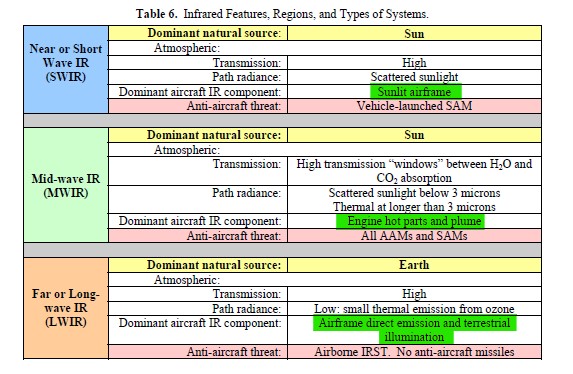Select 'Scattered sunlight below 3 microns' text
Screen dimensions: 573x374
pos(414,193)
